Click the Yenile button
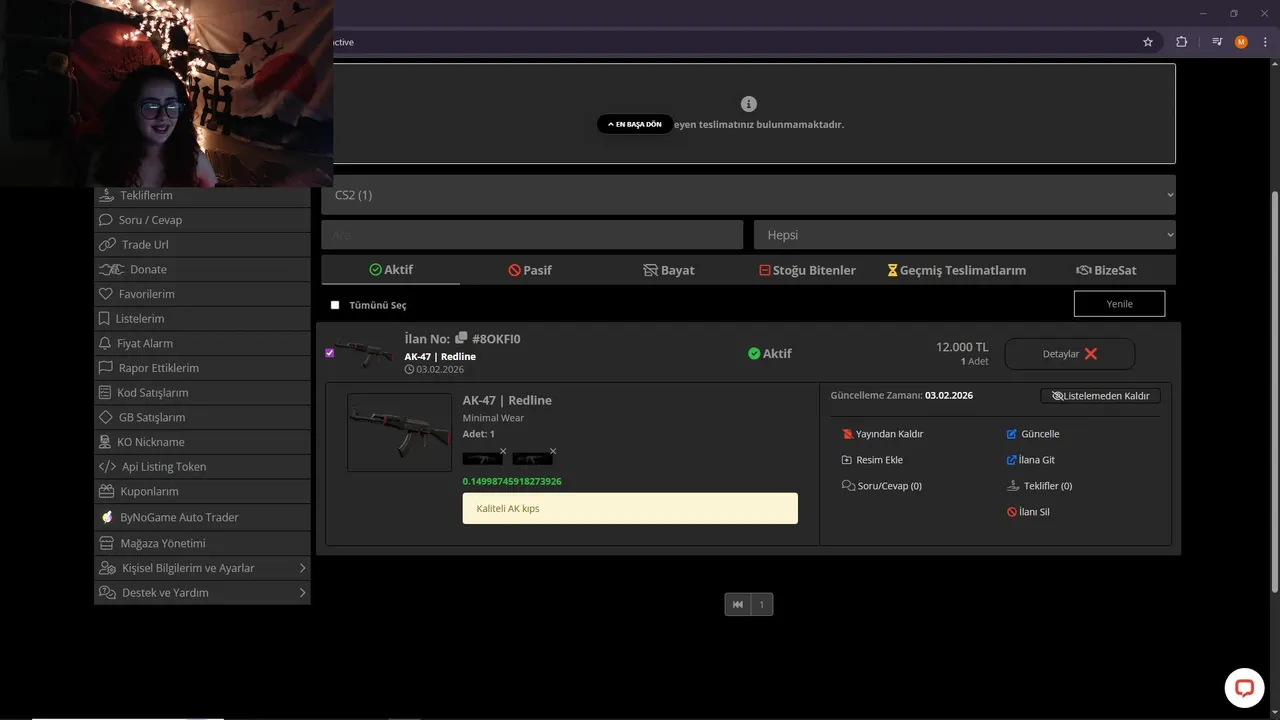 [1119, 304]
